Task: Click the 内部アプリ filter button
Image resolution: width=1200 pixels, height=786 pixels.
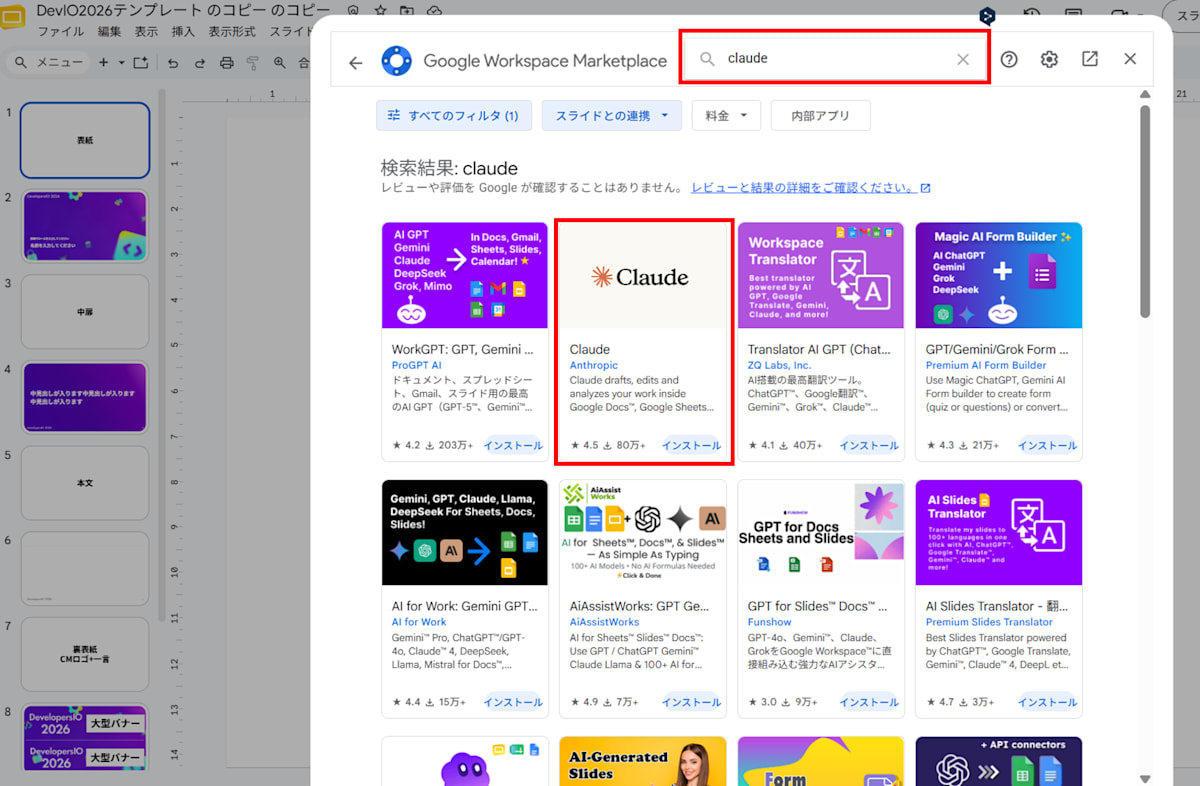Action: click(x=820, y=115)
